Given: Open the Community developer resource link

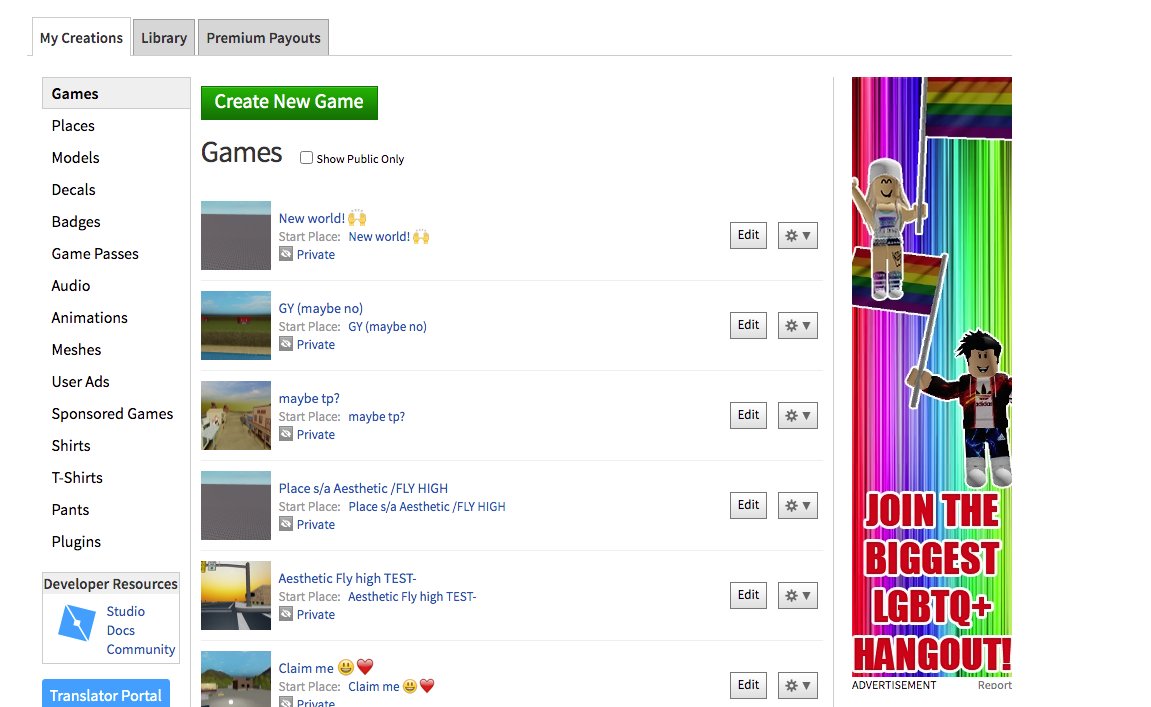Looking at the screenshot, I should pyautogui.click(x=141, y=649).
